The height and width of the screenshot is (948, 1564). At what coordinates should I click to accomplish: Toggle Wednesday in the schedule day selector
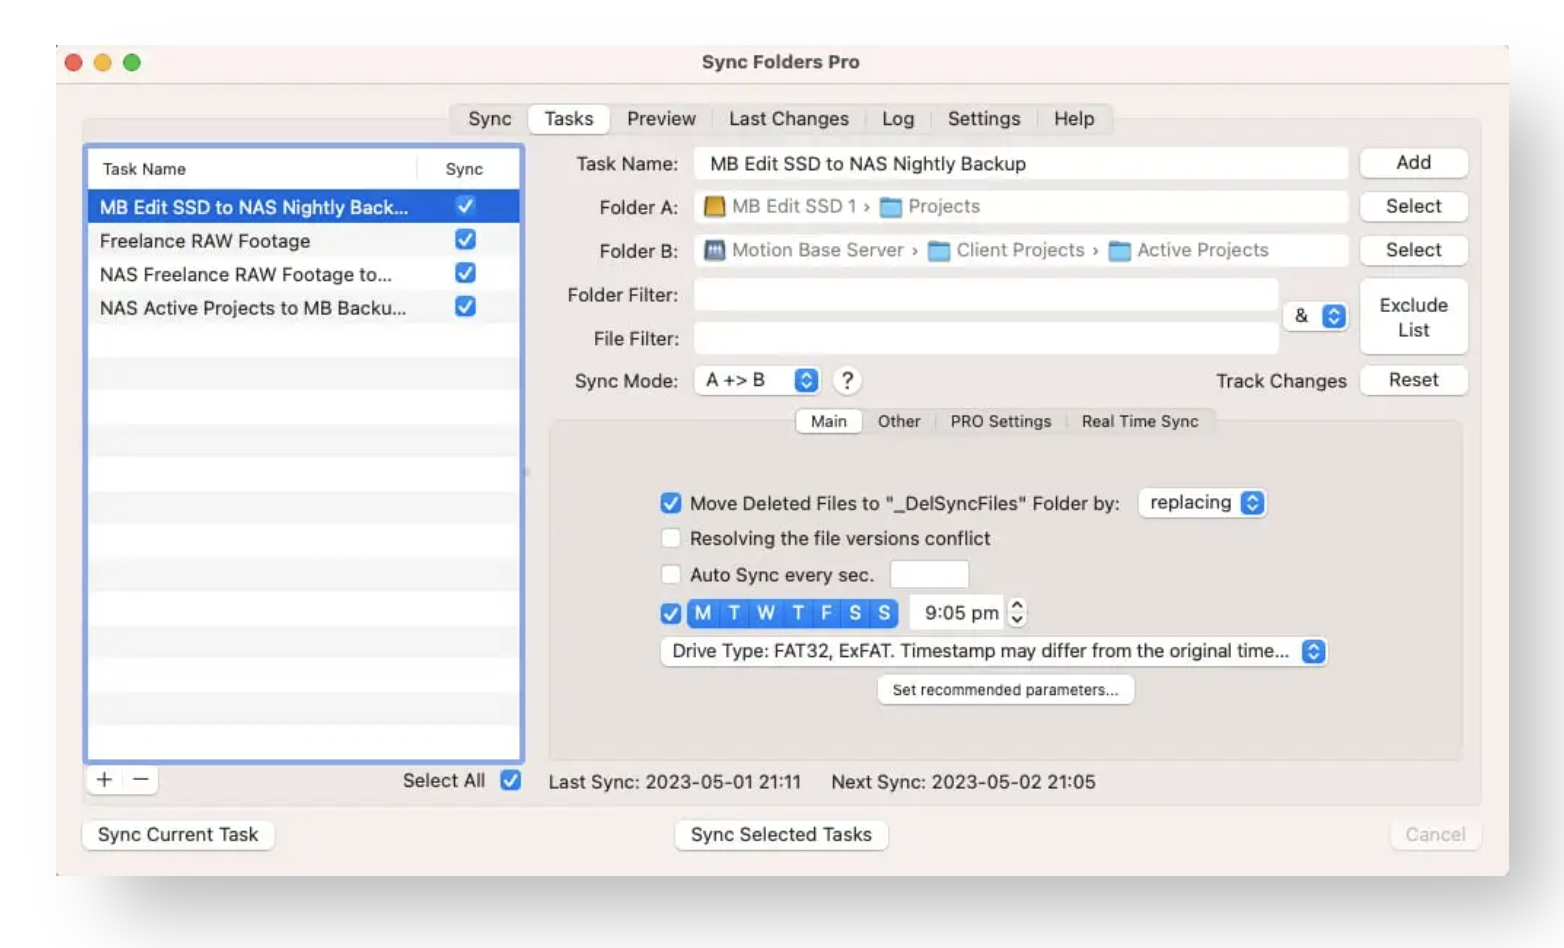[x=766, y=613]
